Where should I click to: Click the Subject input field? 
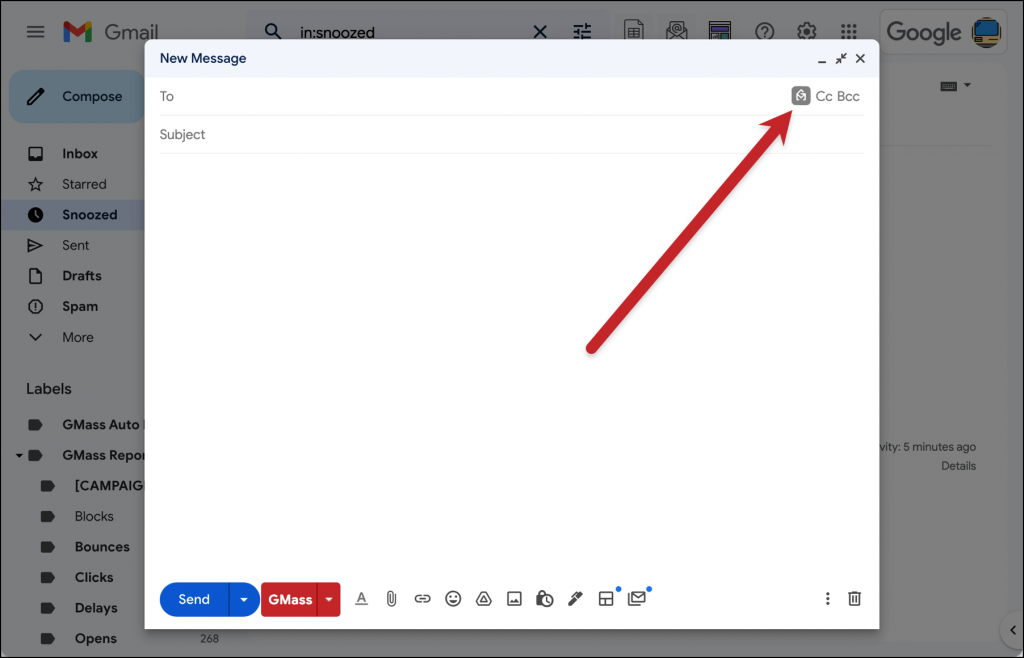point(510,135)
